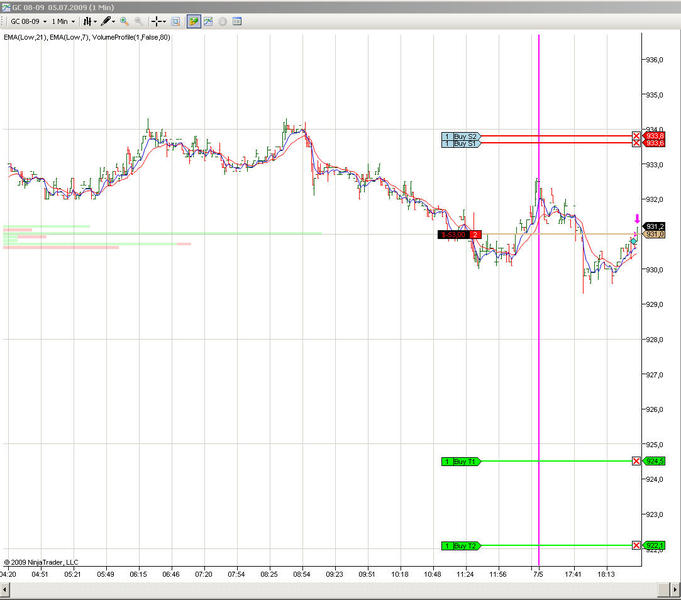Open the chart style bars menu
Screen dimensions: 681x600
tap(87, 21)
